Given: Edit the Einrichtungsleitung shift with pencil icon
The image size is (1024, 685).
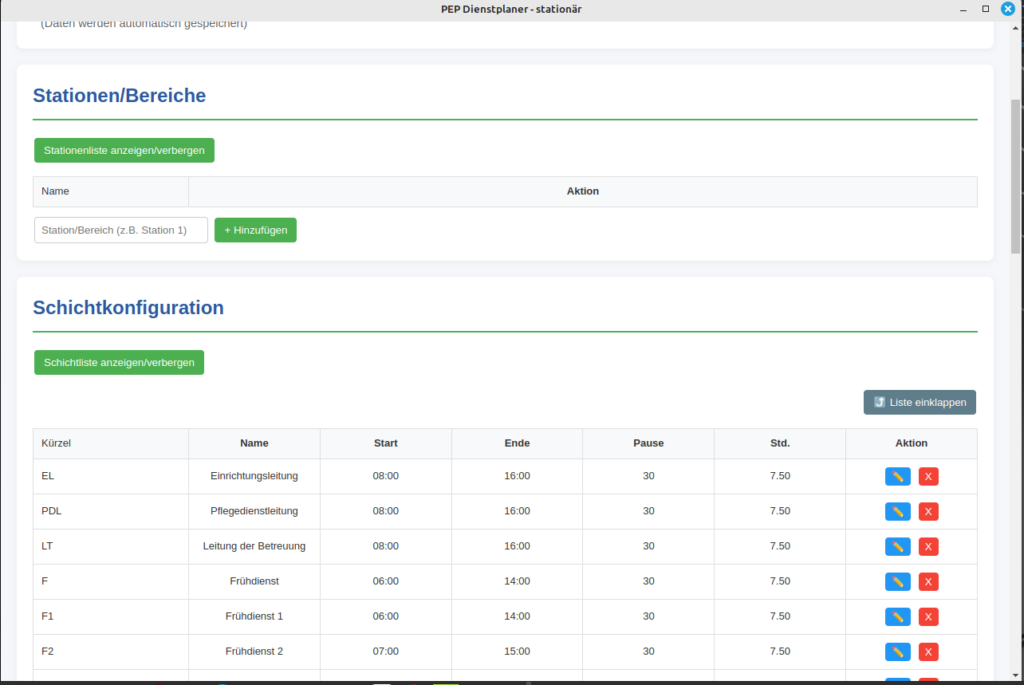Looking at the screenshot, I should coord(897,476).
